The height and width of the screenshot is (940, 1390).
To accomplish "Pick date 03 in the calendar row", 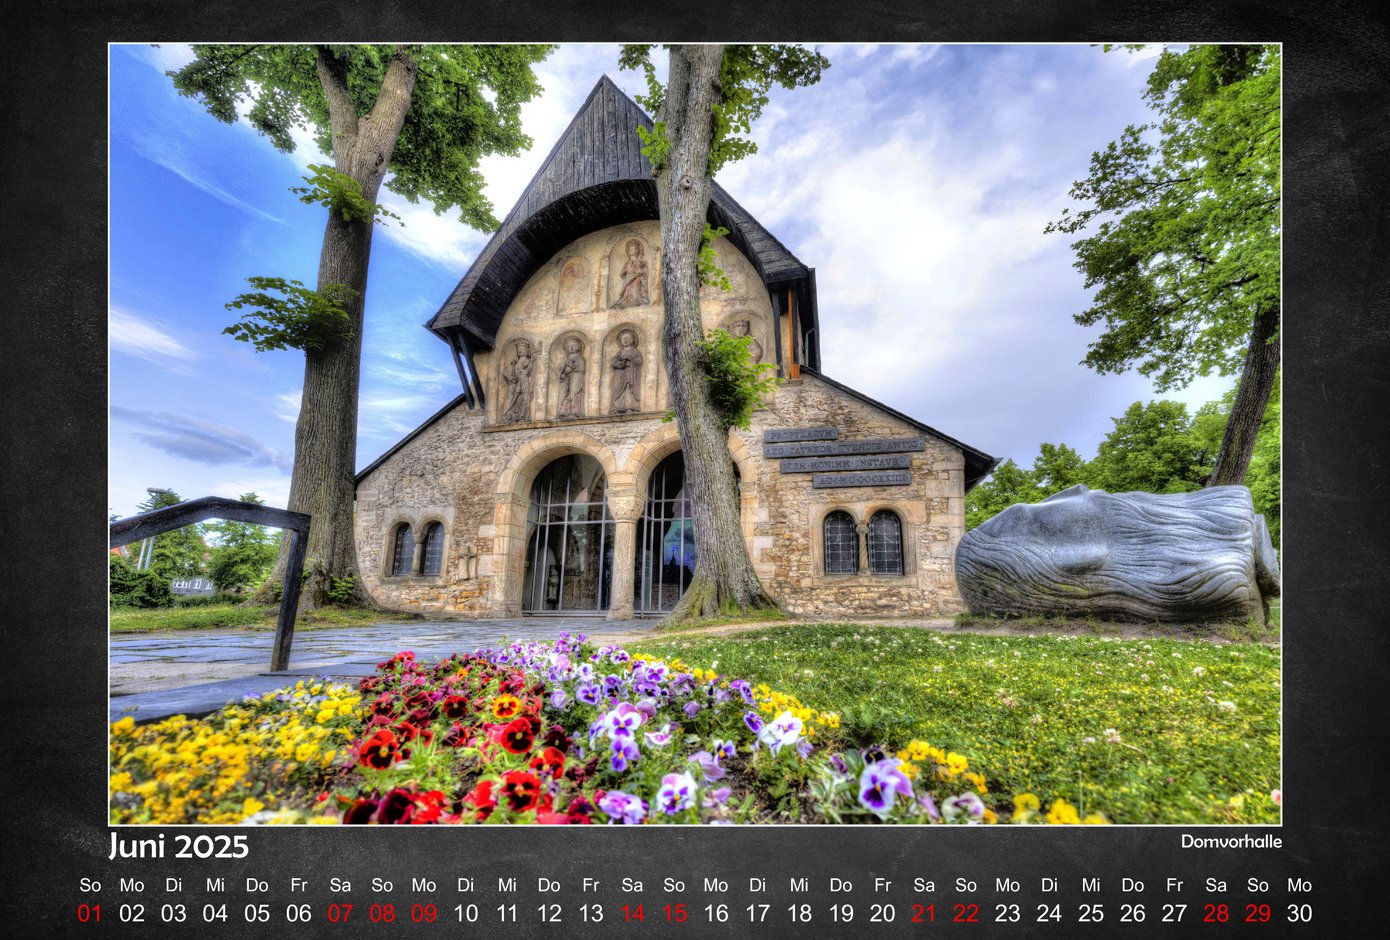I will pyautogui.click(x=174, y=913).
